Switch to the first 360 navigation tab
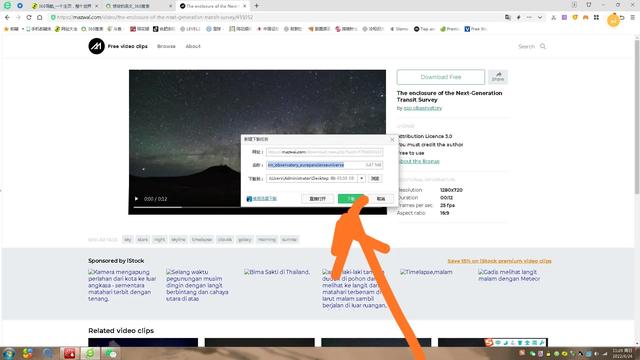Viewport: 640px width, 360px height. (64, 6)
